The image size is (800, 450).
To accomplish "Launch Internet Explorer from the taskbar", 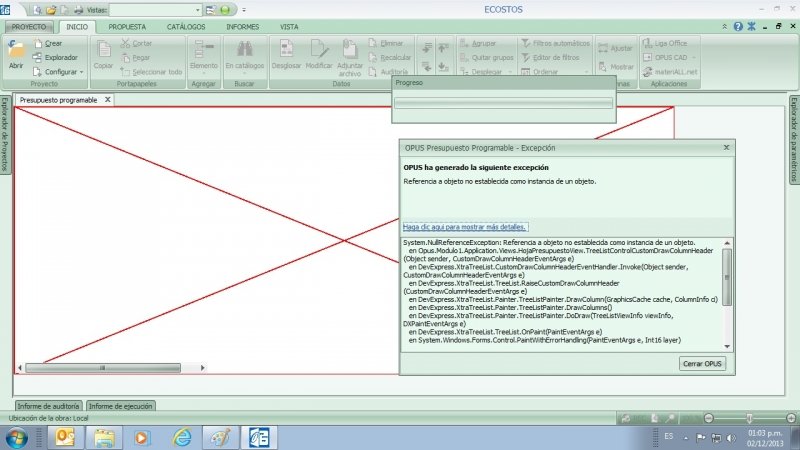I will tap(182, 437).
